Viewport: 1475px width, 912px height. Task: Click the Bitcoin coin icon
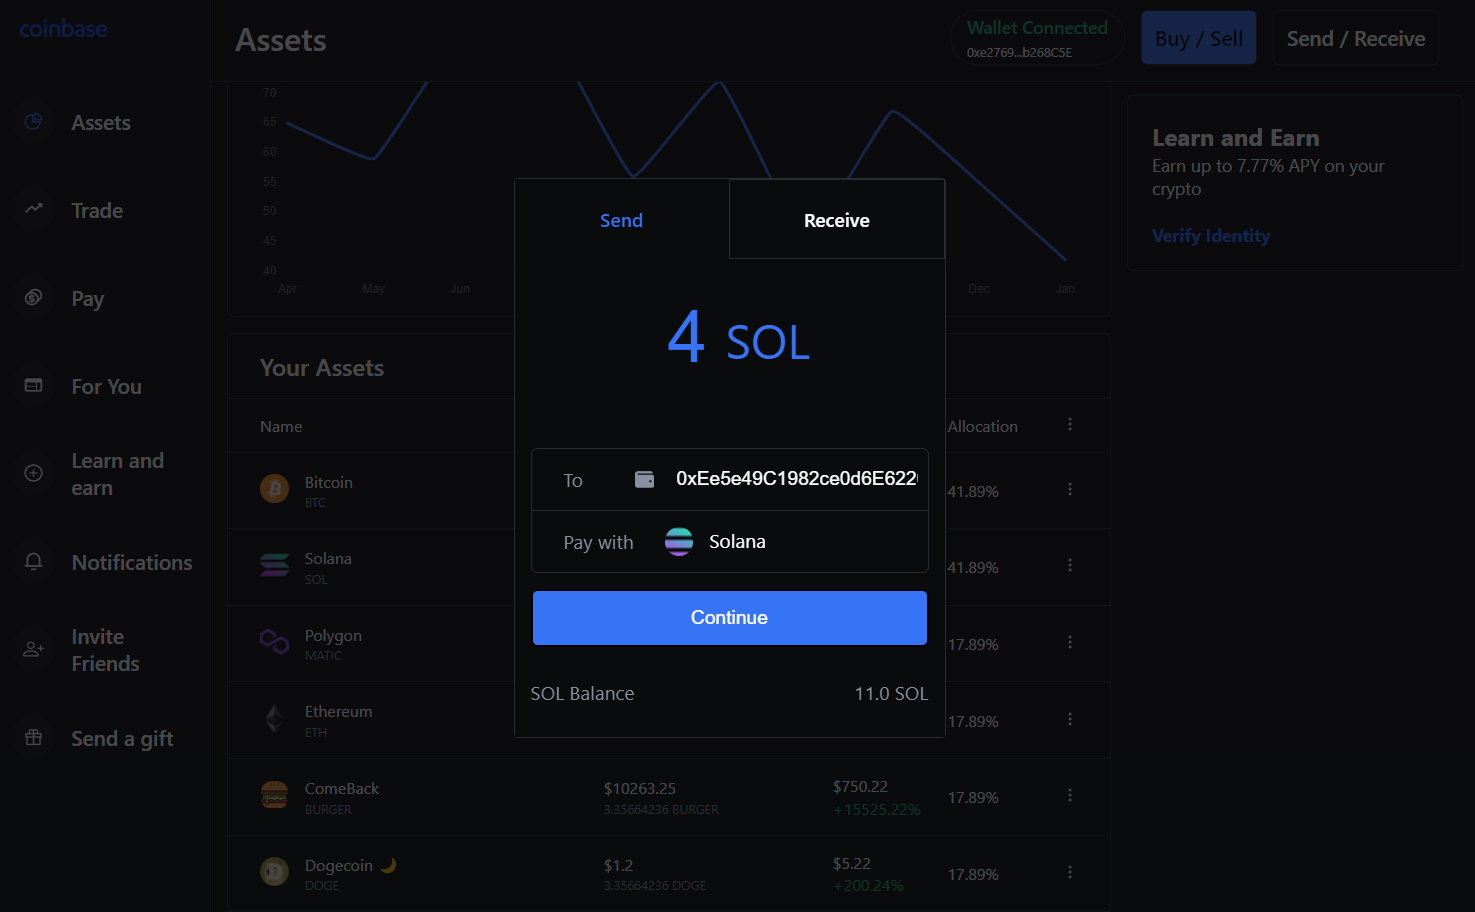[x=274, y=488]
